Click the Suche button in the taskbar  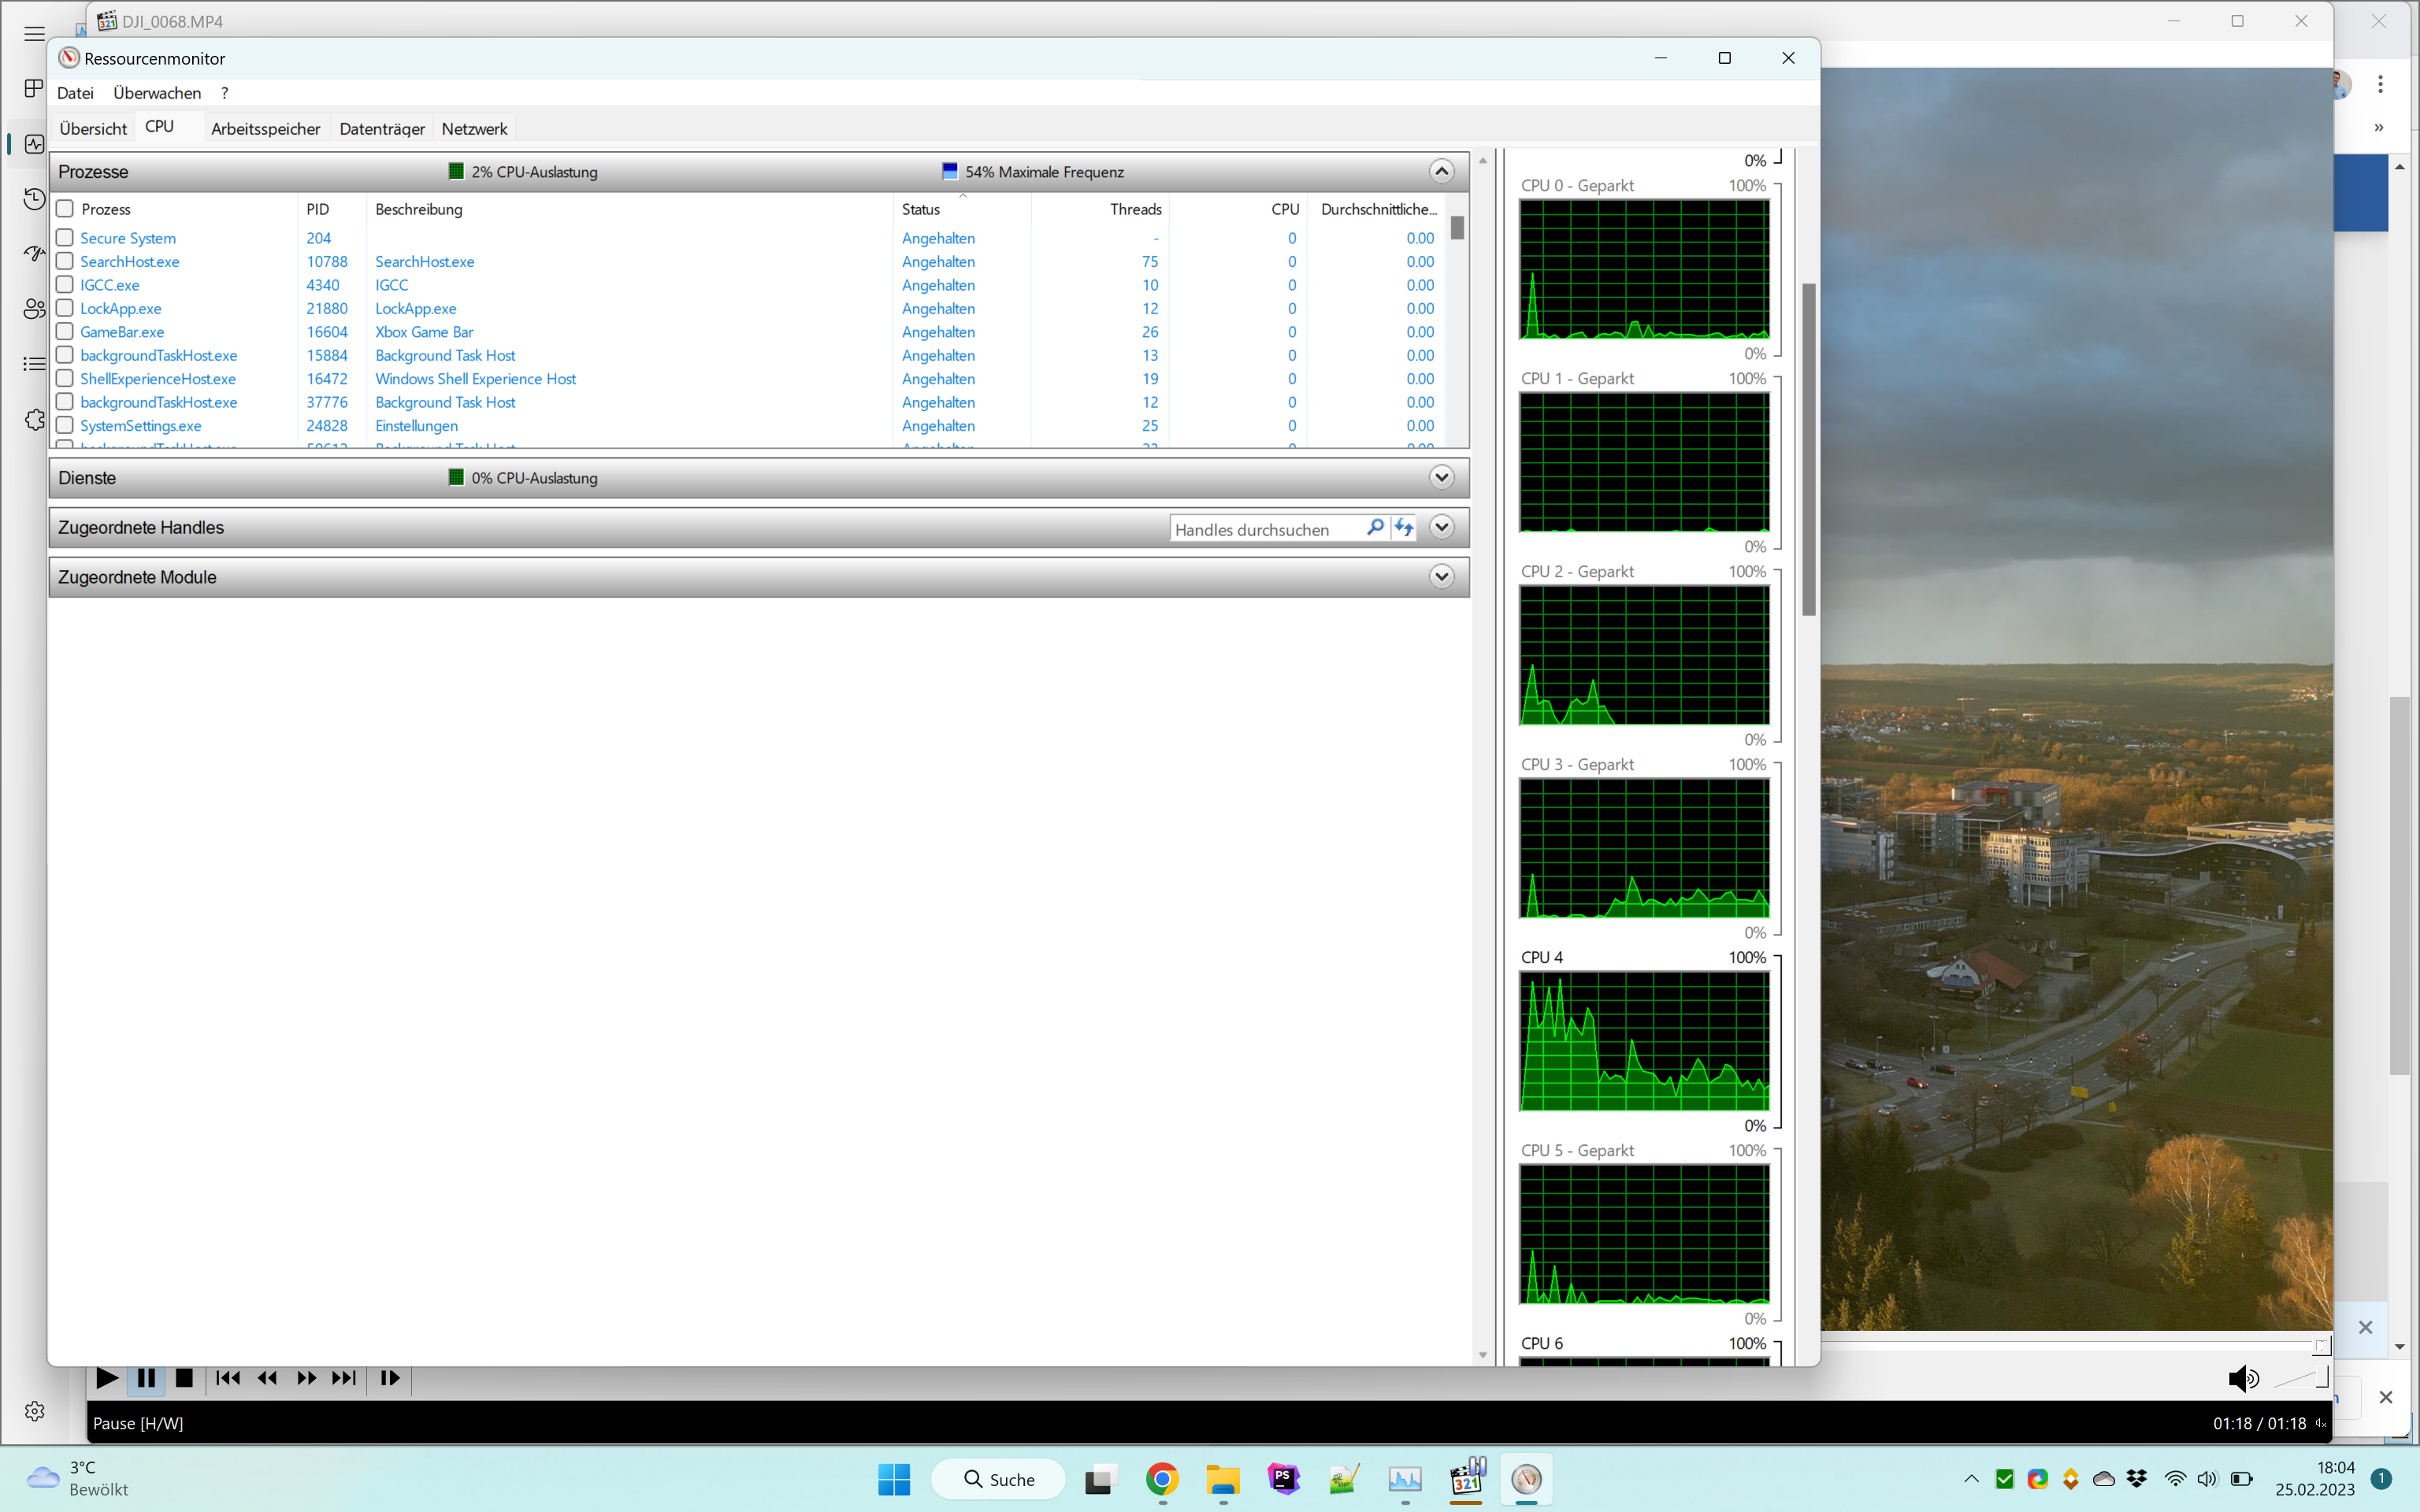[x=998, y=1479]
